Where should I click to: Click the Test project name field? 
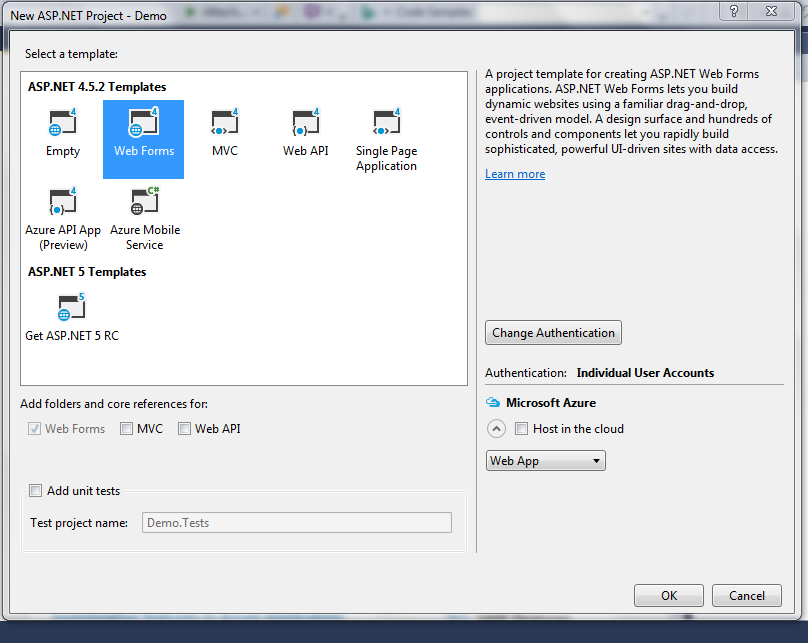(297, 522)
